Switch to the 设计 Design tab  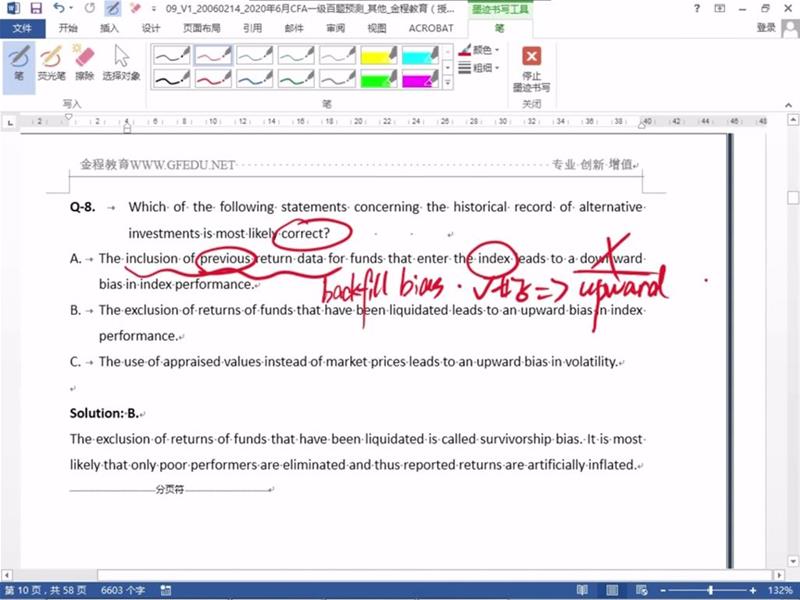(151, 28)
